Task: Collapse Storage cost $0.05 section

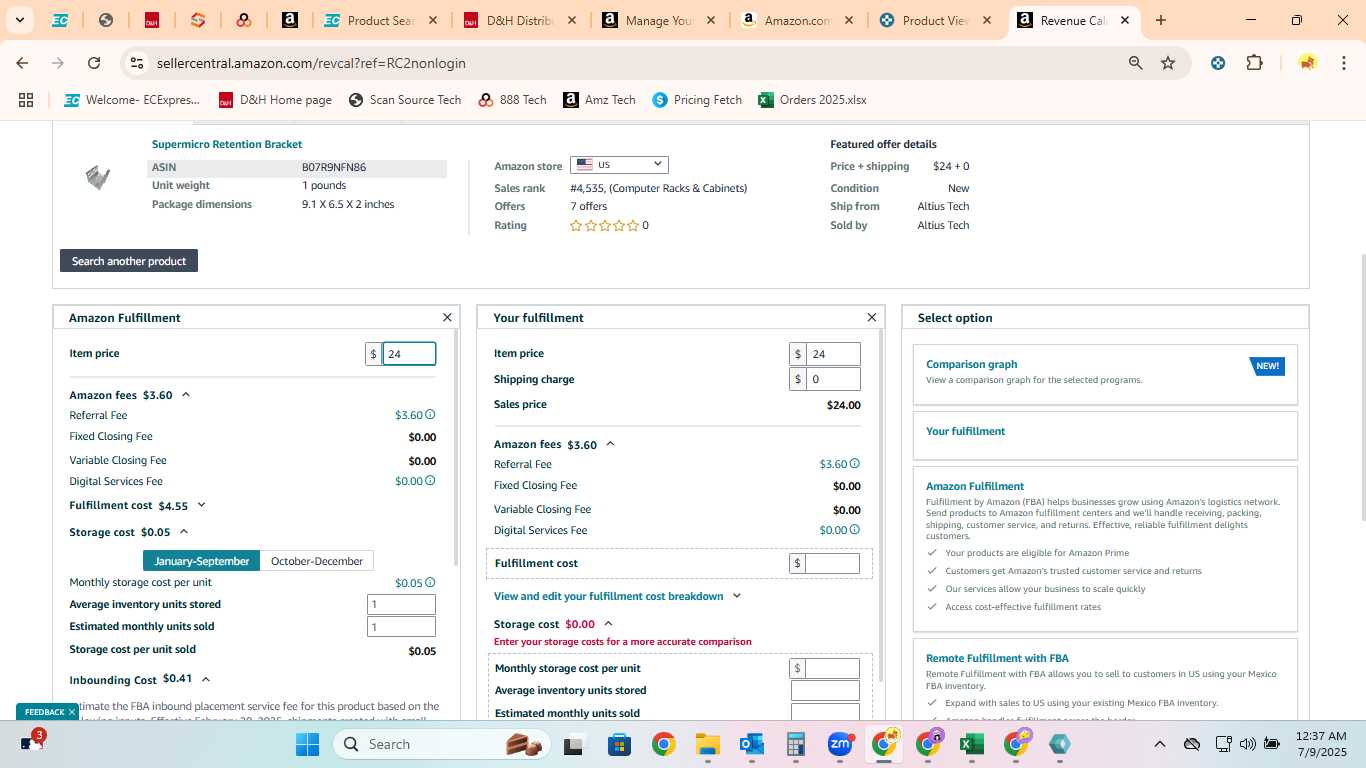Action: click(x=184, y=532)
